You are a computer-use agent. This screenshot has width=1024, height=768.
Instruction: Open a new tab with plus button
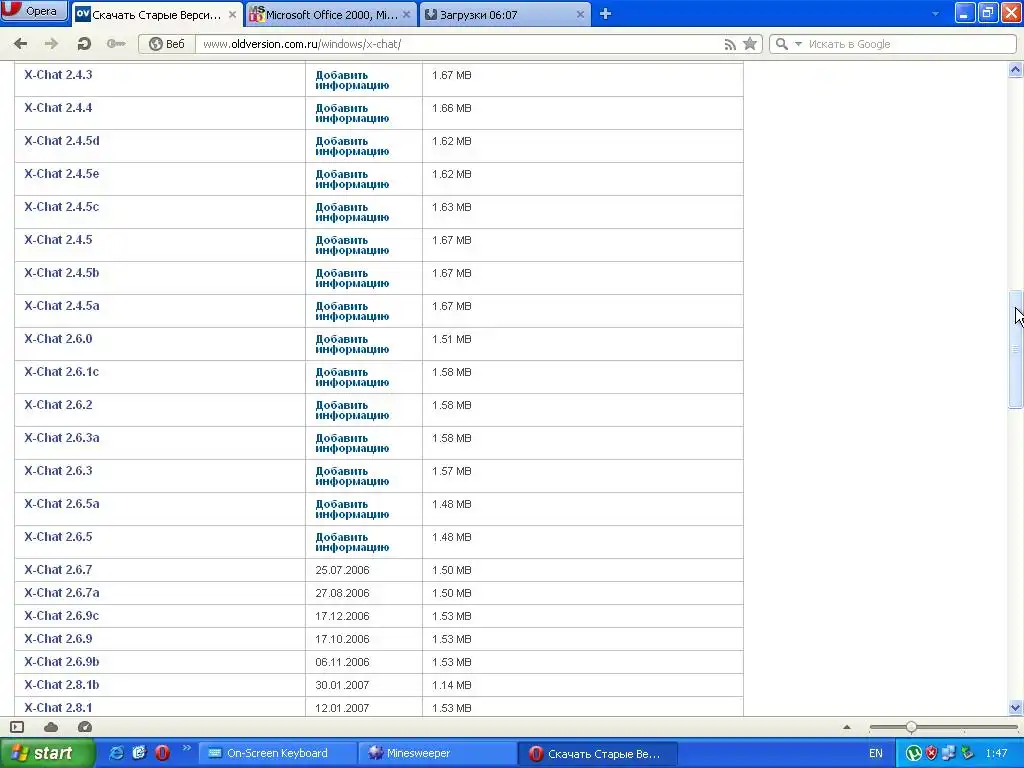pos(605,14)
